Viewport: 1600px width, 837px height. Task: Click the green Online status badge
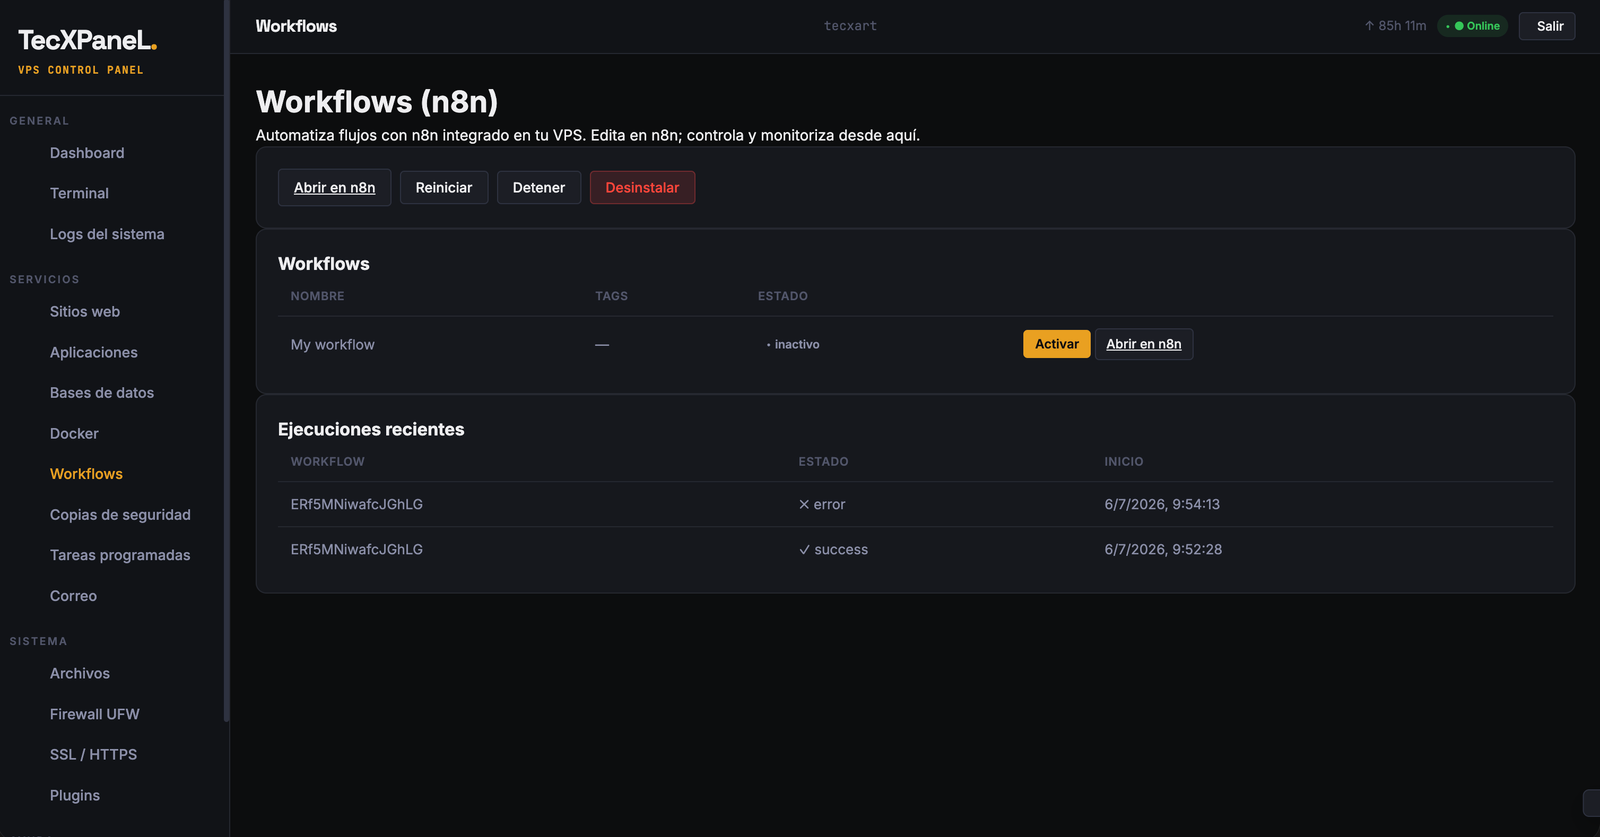tap(1473, 26)
